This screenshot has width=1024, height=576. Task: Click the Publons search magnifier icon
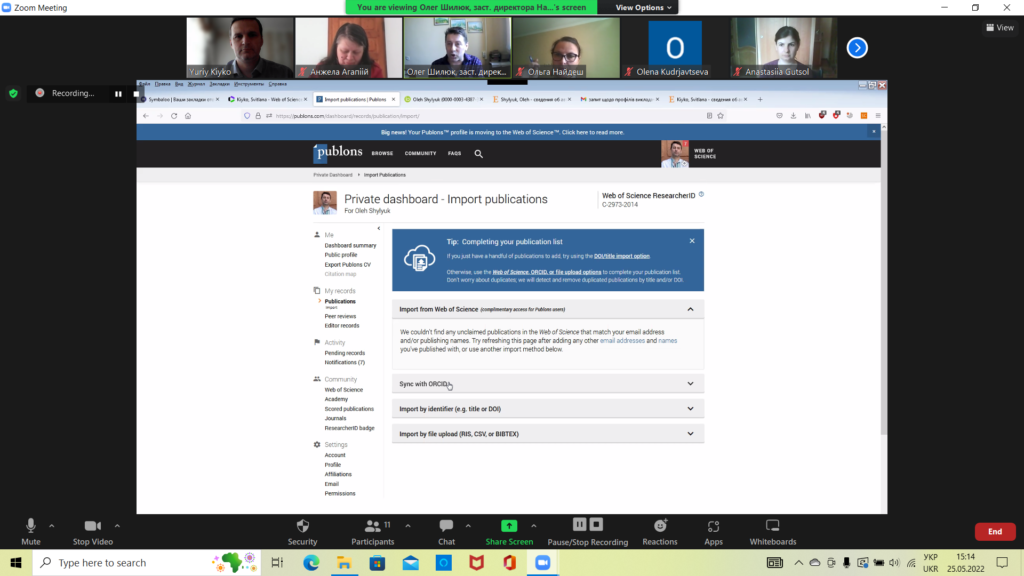(479, 154)
